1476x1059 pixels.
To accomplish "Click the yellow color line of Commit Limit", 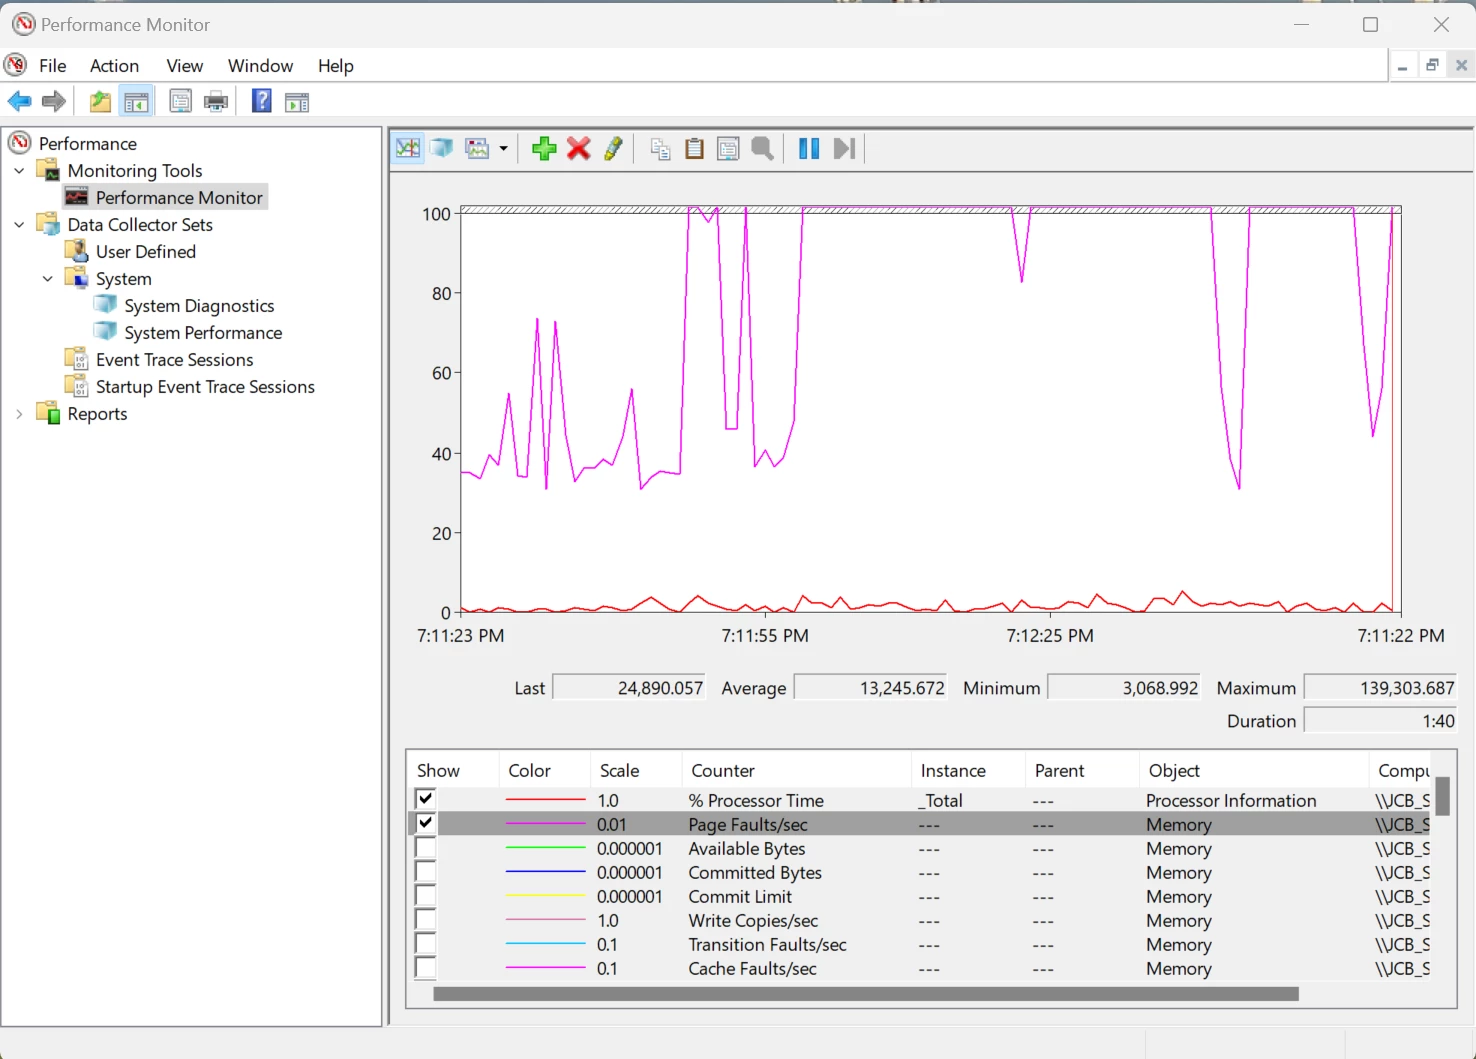I will tap(545, 896).
